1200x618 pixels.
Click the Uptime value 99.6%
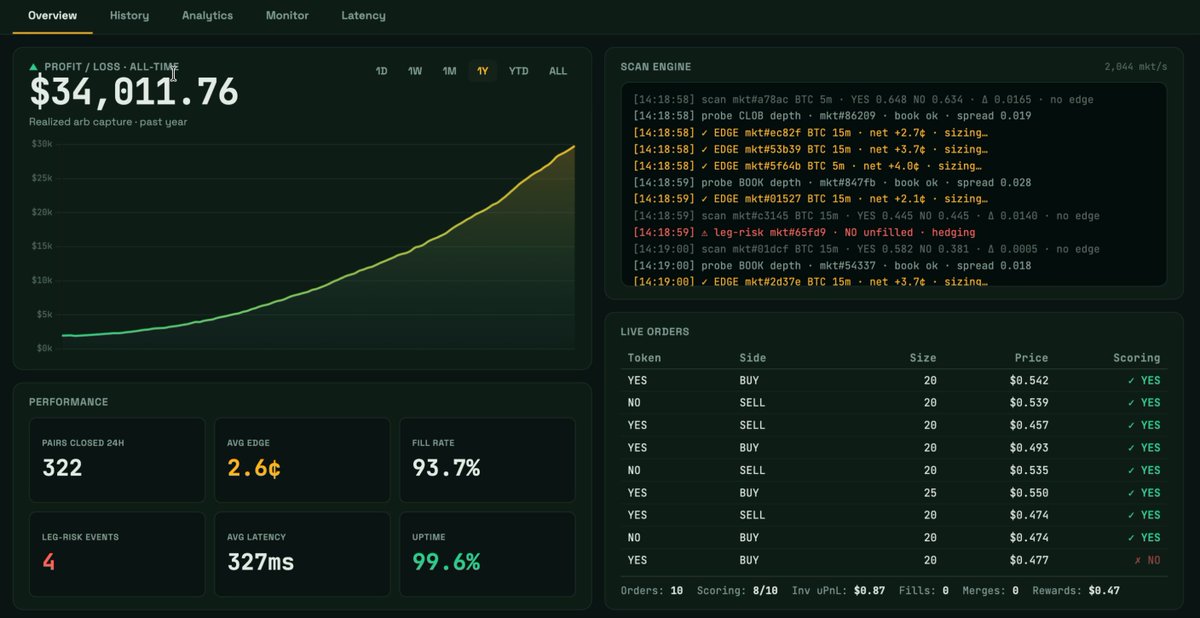(x=446, y=562)
